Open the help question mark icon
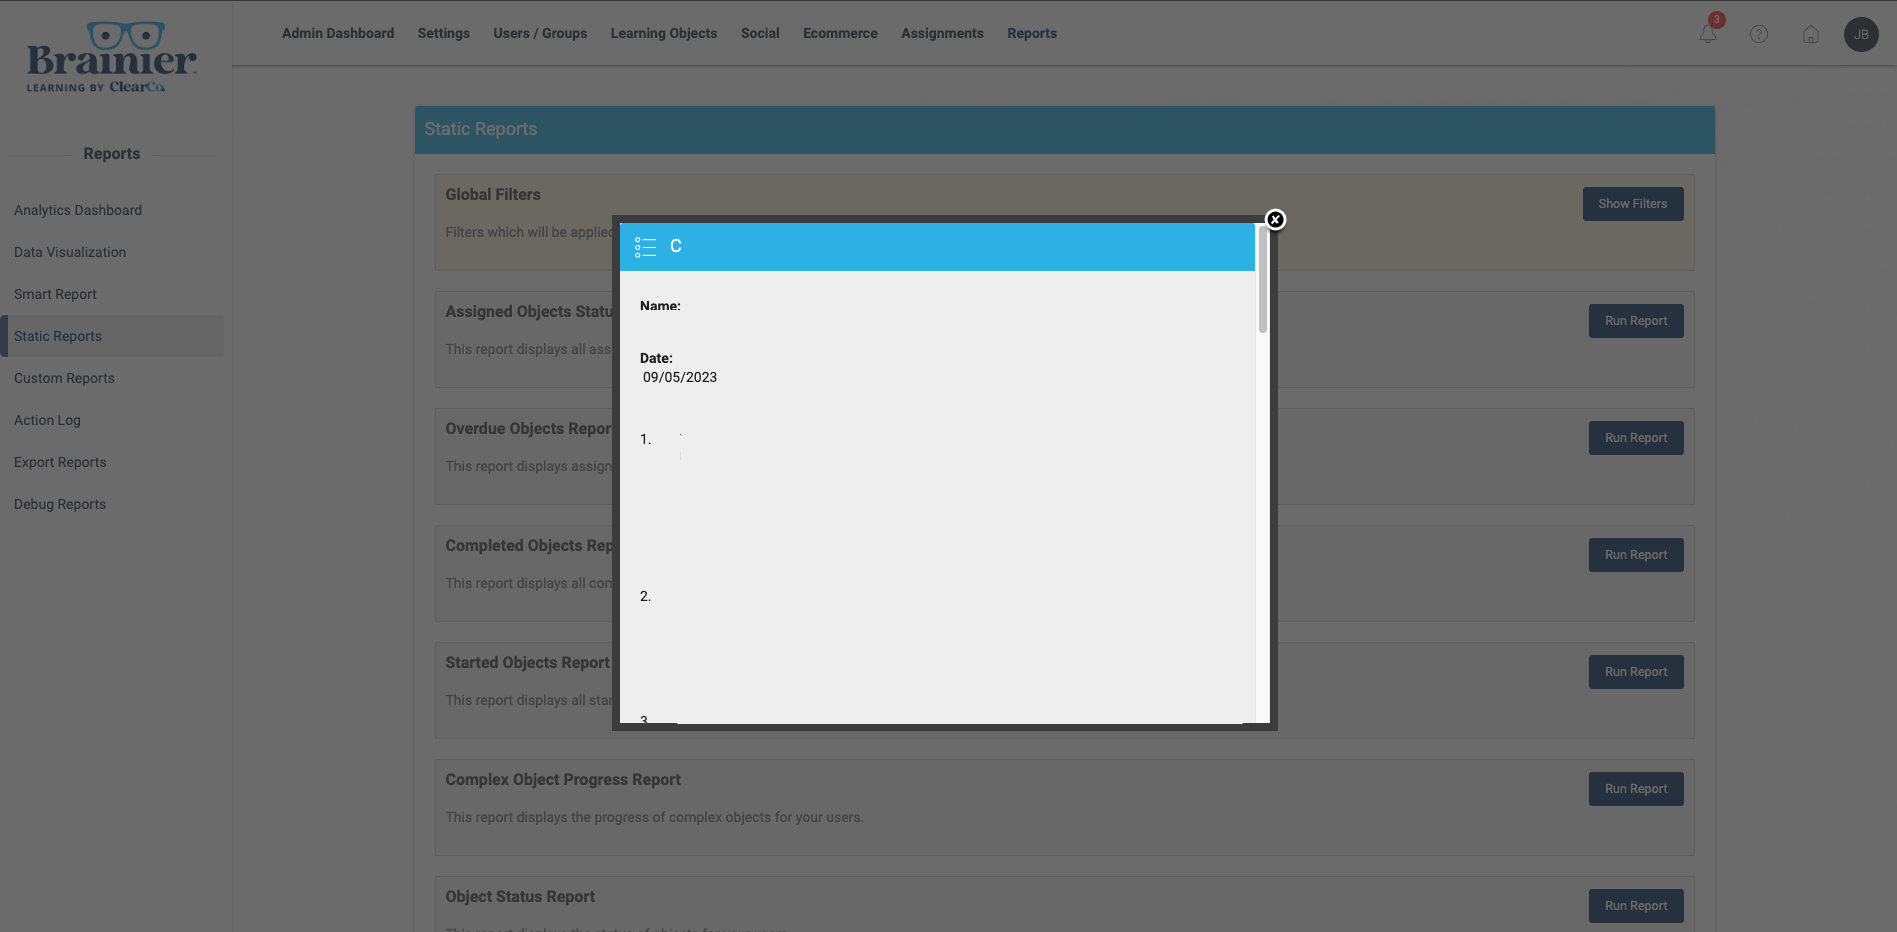Image resolution: width=1897 pixels, height=932 pixels. 1759,34
